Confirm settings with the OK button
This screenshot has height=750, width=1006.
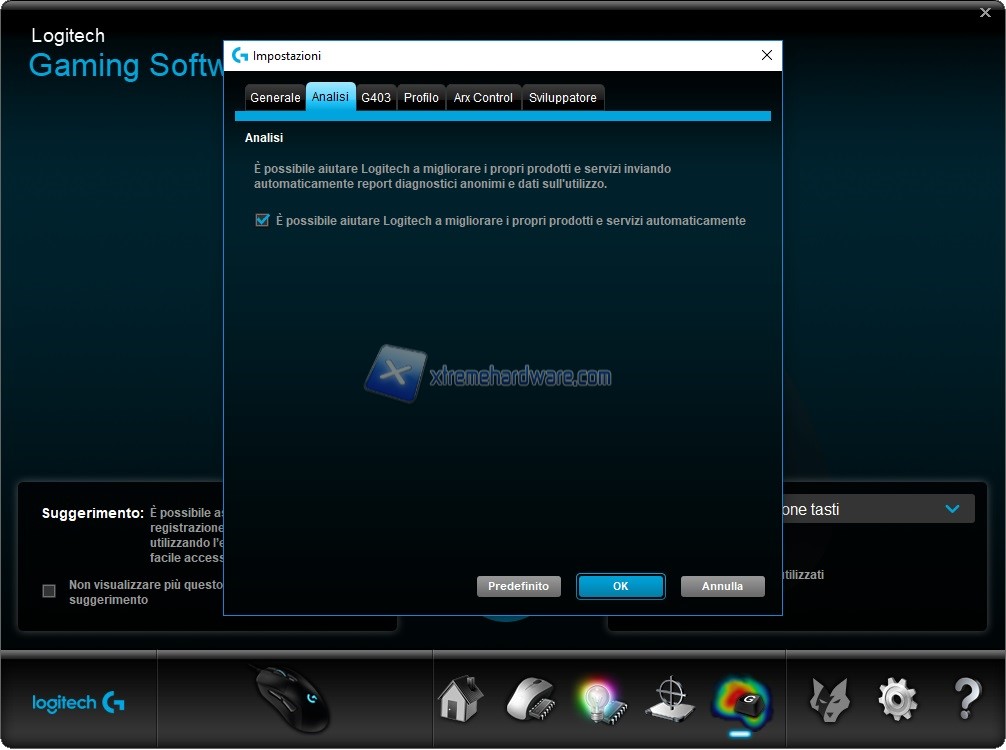pos(620,586)
